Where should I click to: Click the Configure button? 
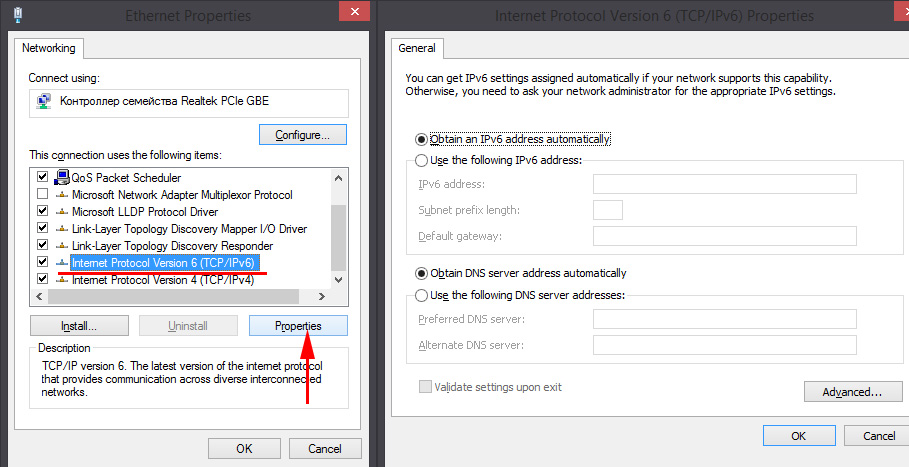303,135
